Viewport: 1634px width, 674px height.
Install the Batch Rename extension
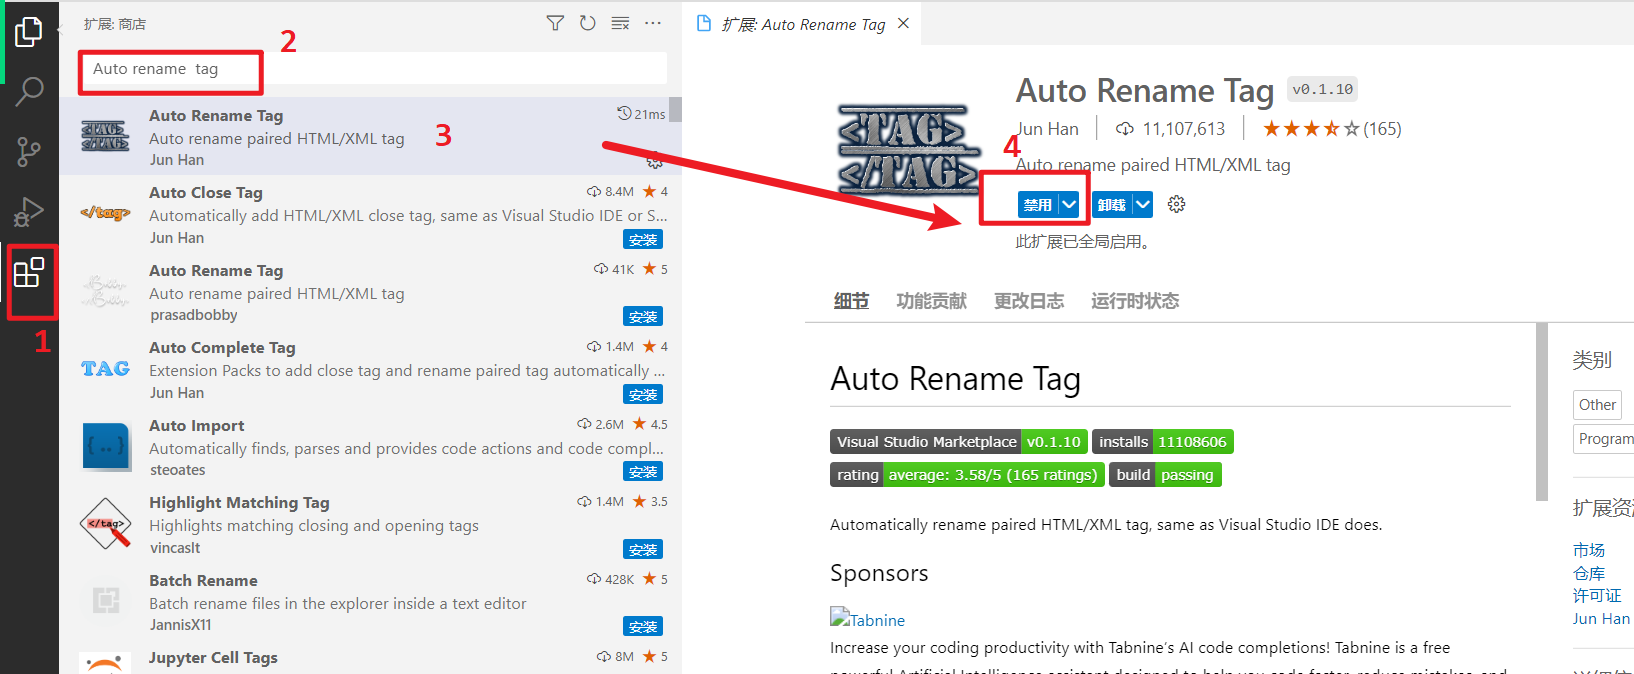point(643,627)
